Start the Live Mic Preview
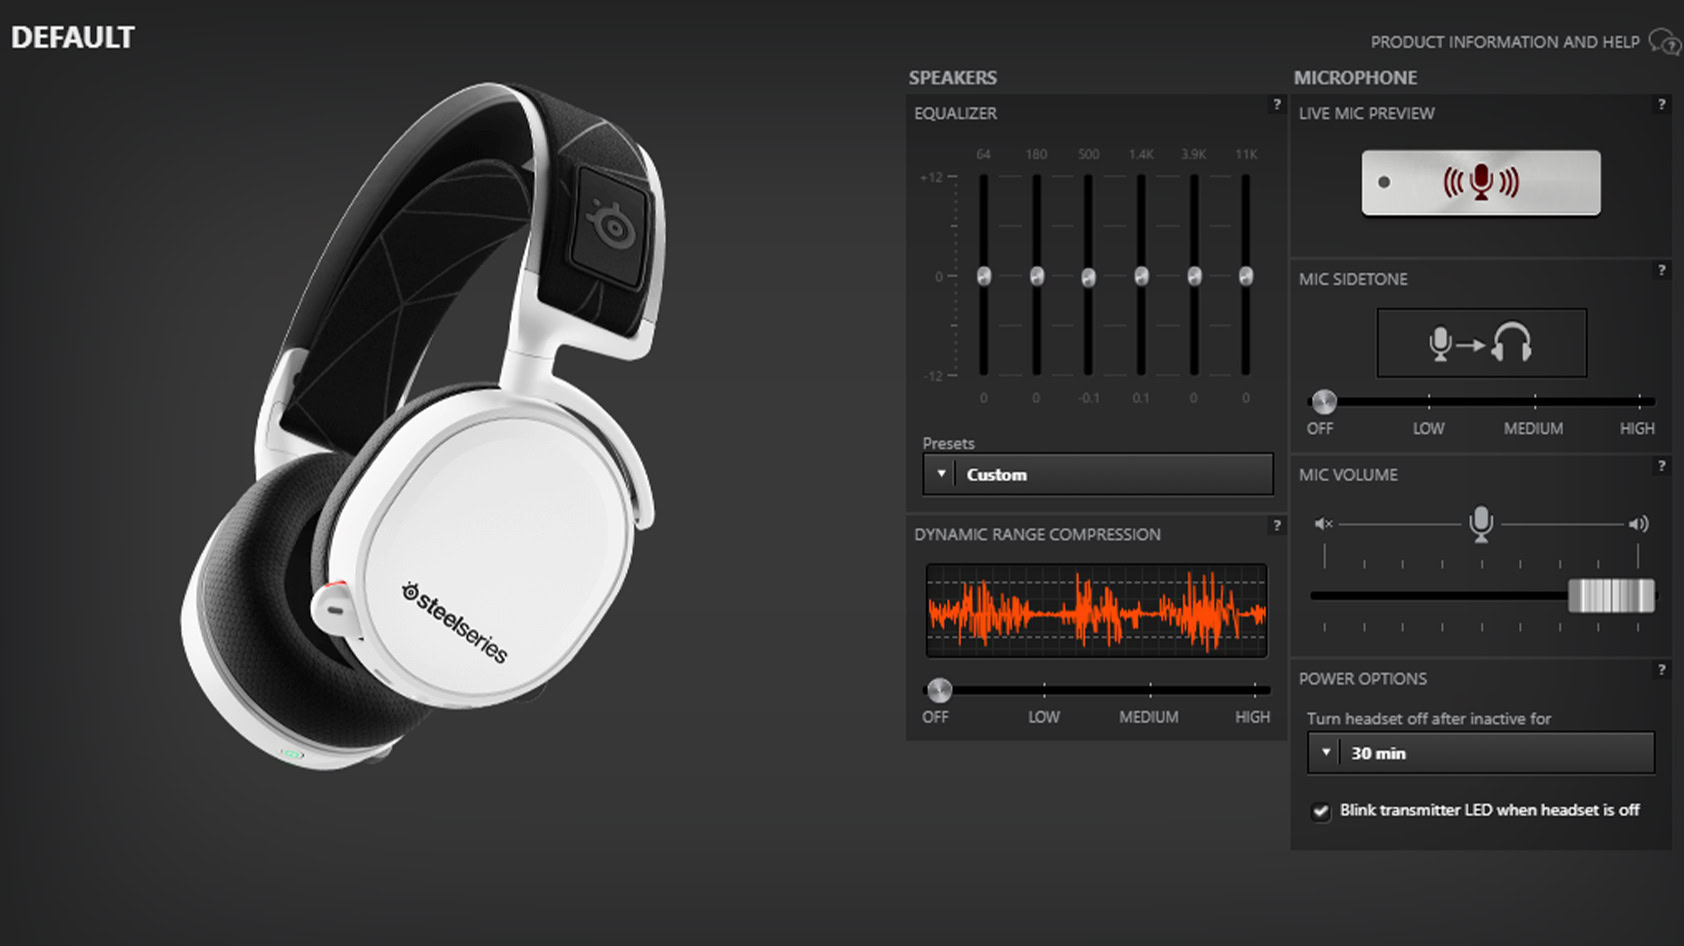Image resolution: width=1684 pixels, height=946 pixels. pos(1481,183)
